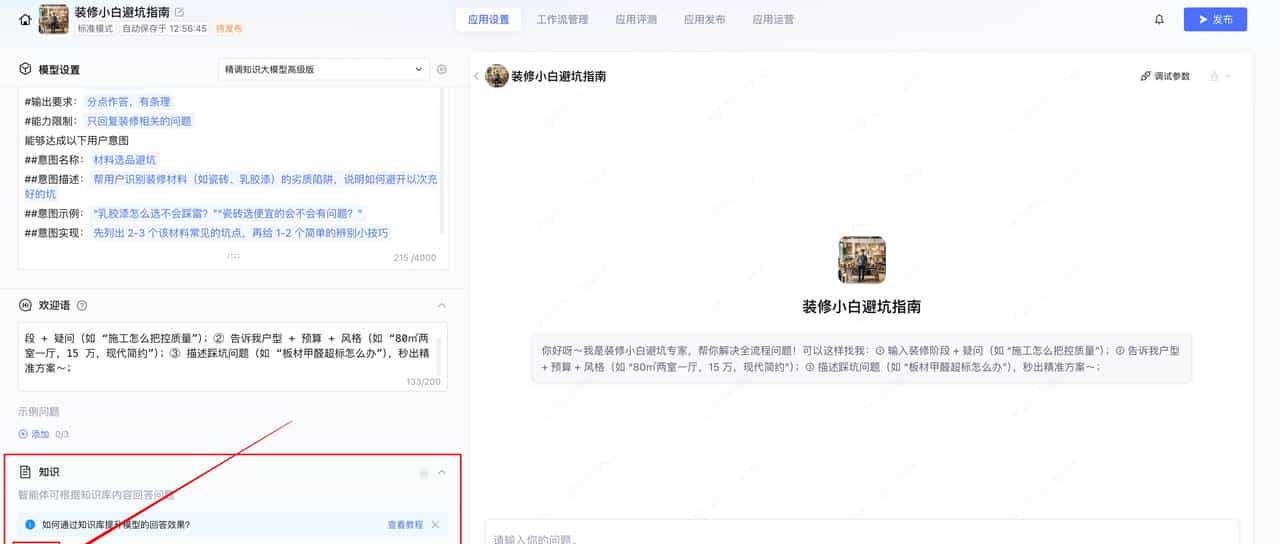
Task: Open the 应用评测 tab
Action: coord(636,19)
